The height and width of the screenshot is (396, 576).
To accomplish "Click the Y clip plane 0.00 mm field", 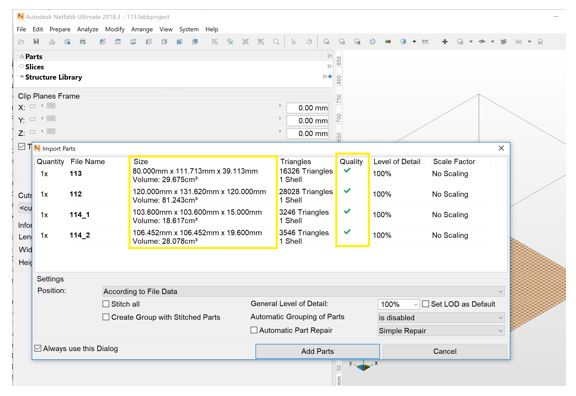I will coord(307,120).
